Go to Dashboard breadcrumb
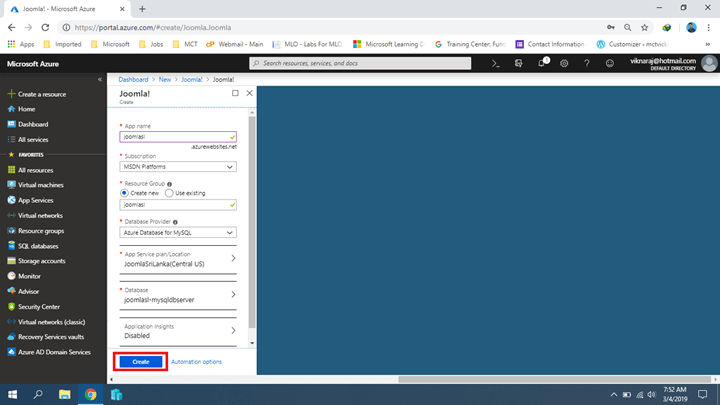Screen dimensions: 720x405 click(x=133, y=79)
